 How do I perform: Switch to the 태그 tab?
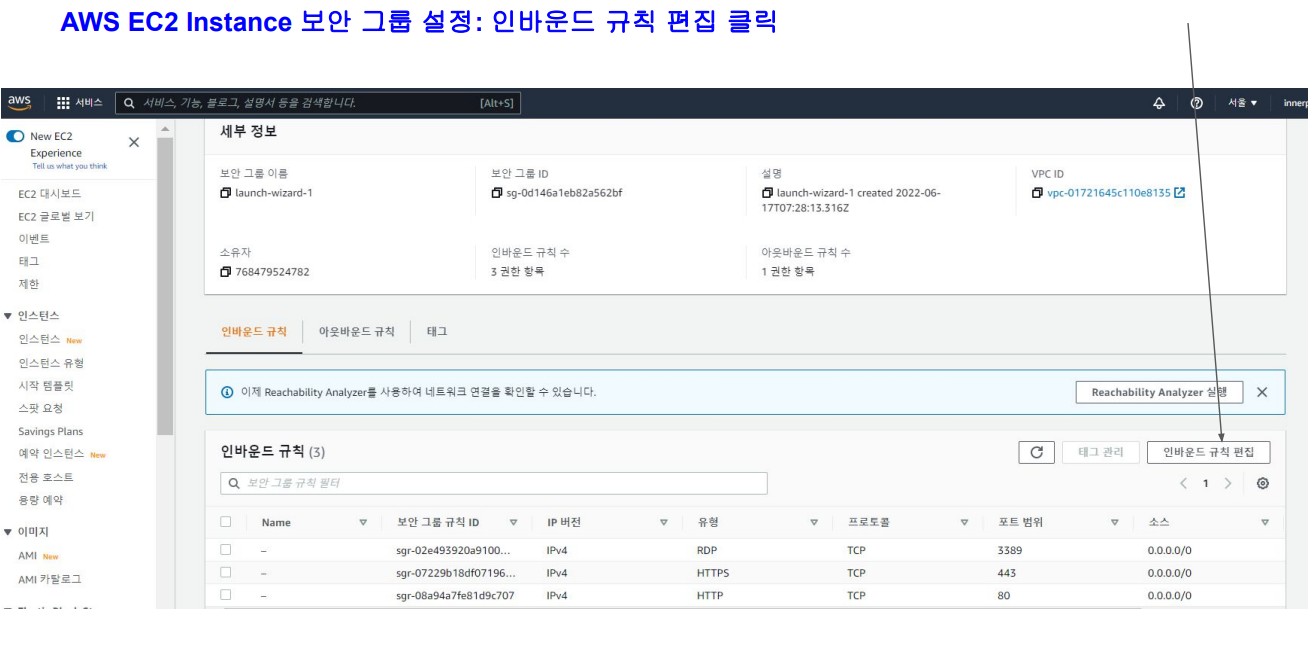436,332
